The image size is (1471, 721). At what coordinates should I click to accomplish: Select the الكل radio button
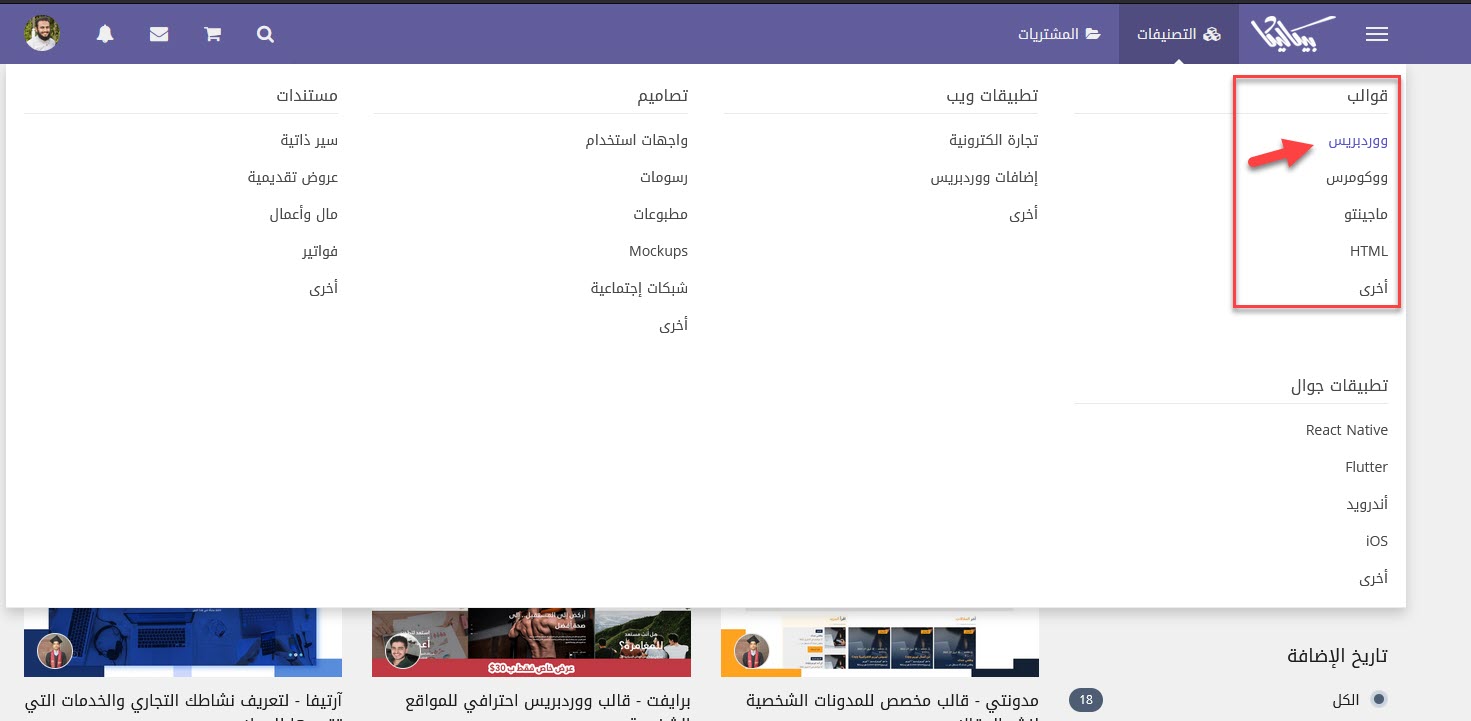1380,700
